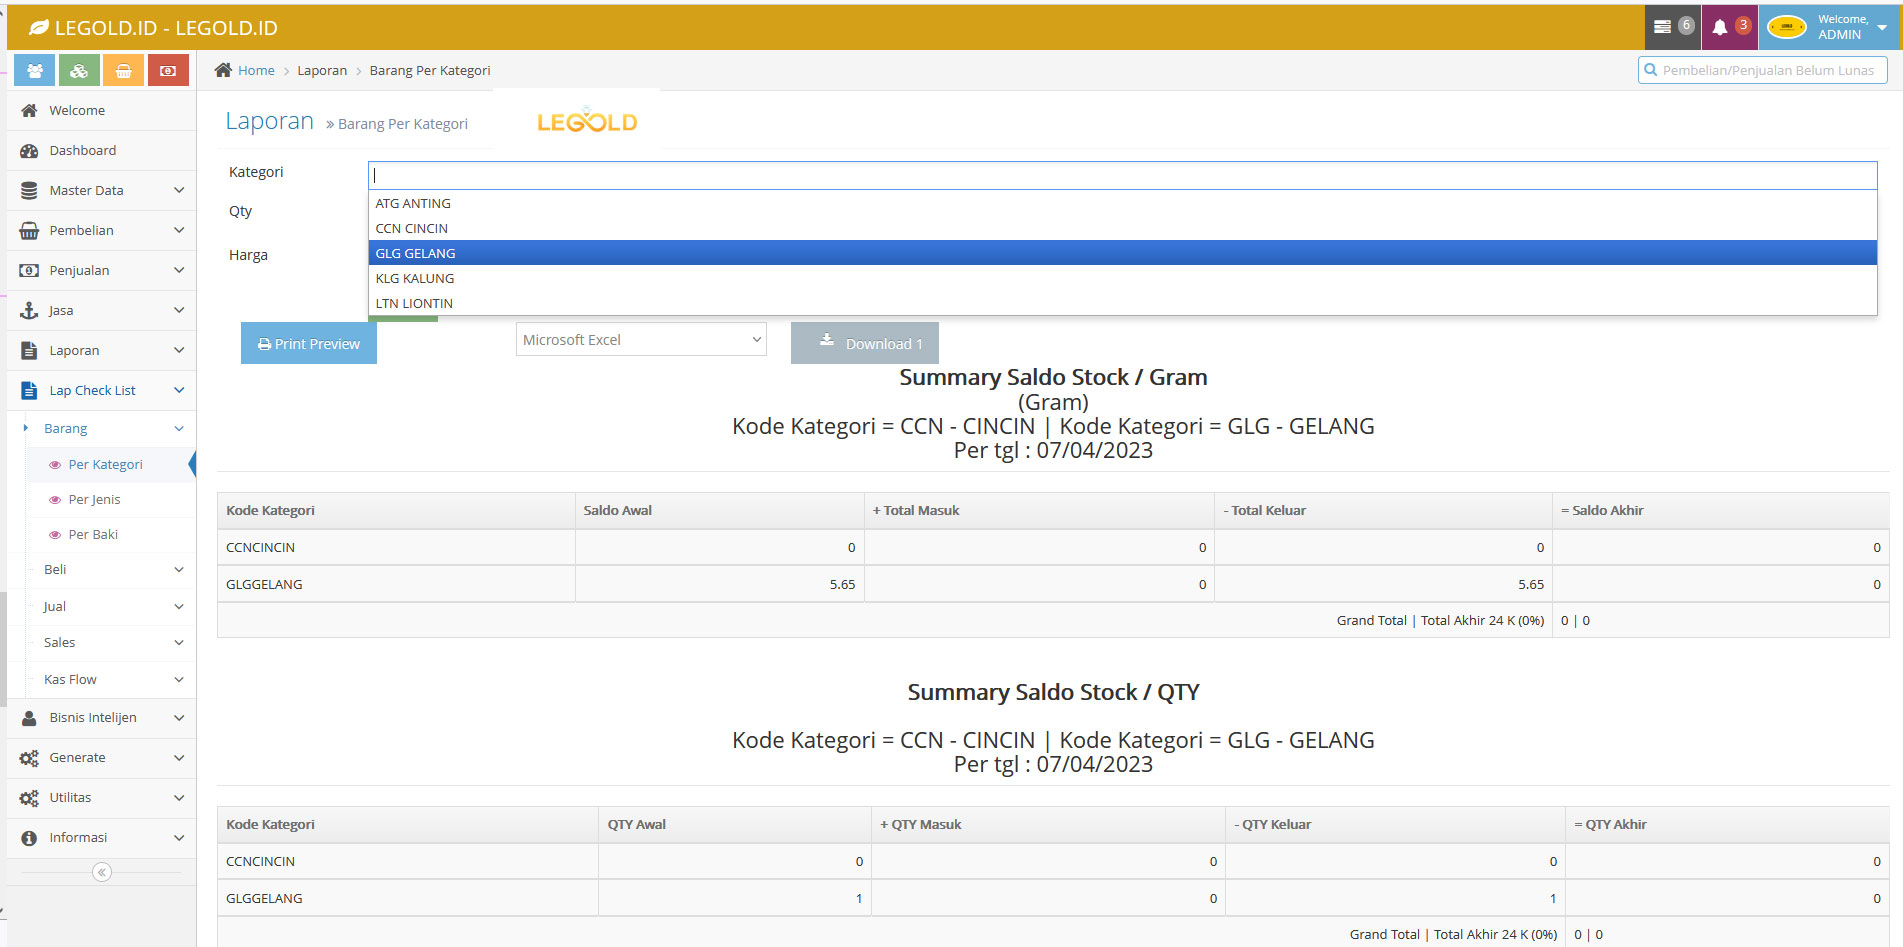The image size is (1903, 947).
Task: Select CCN CINCIN in the Kategori list
Action: click(411, 228)
